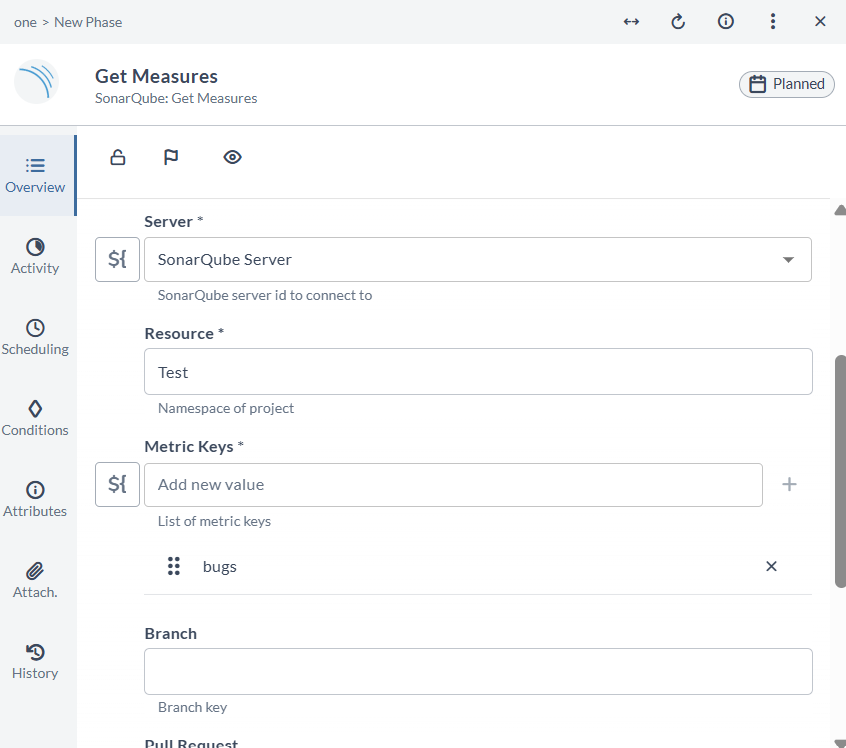This screenshot has height=748, width=846.
Task: Click the SonarQube task logo icon
Action: click(x=37, y=83)
